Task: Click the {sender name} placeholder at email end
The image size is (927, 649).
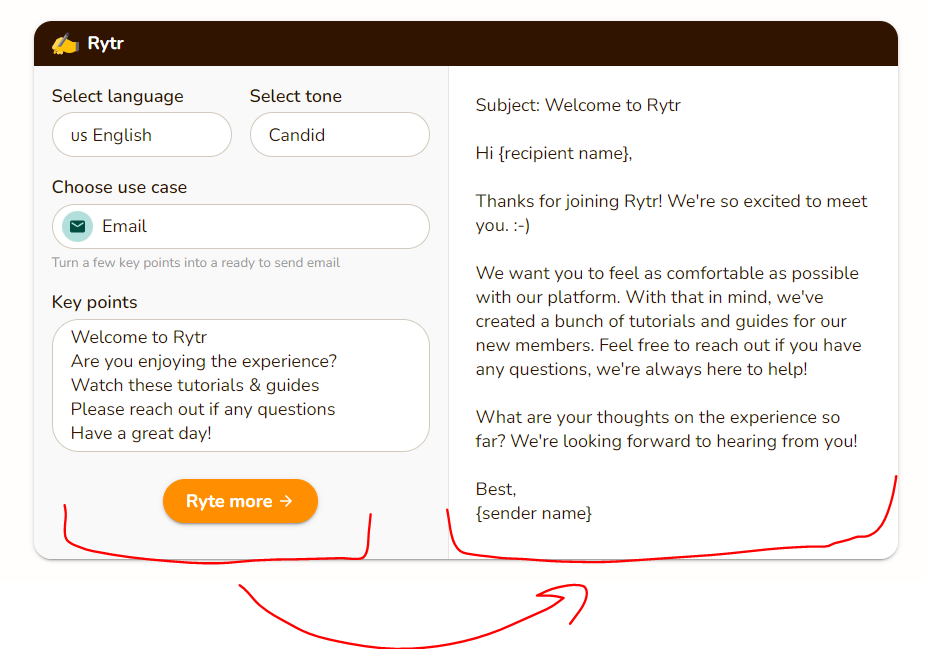Action: [534, 512]
